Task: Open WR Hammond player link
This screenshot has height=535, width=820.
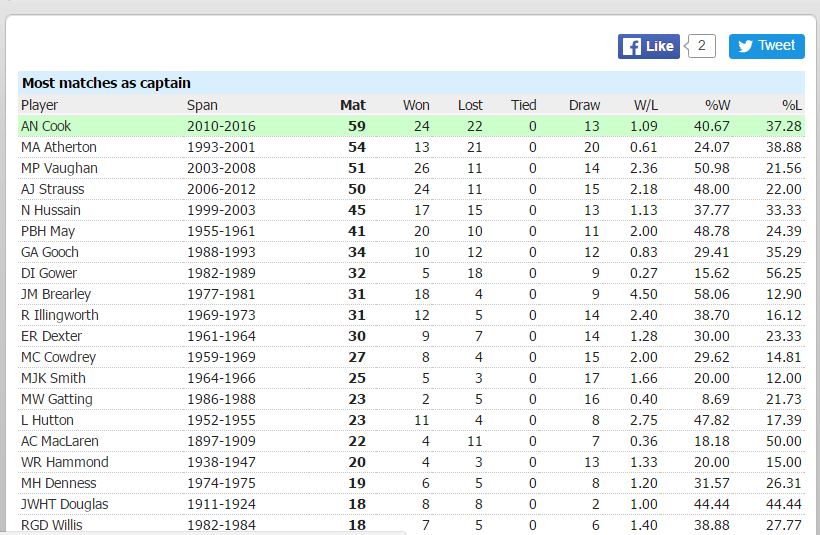Action: coord(64,462)
